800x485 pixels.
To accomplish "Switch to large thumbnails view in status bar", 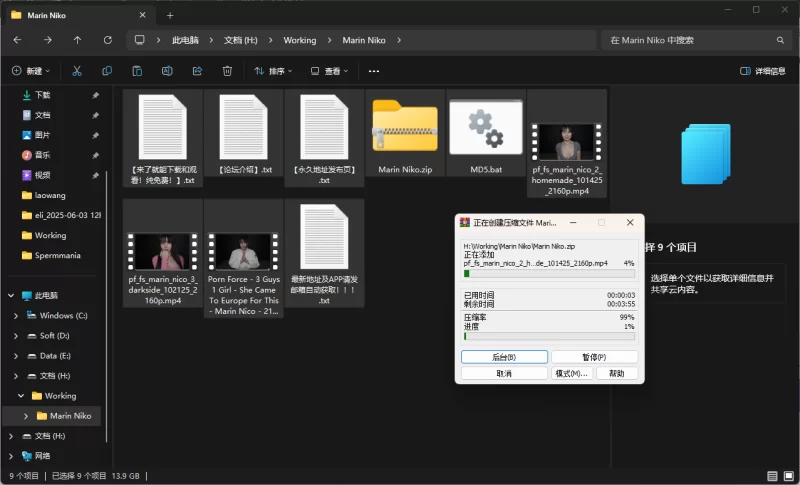I will pyautogui.click(x=789, y=476).
